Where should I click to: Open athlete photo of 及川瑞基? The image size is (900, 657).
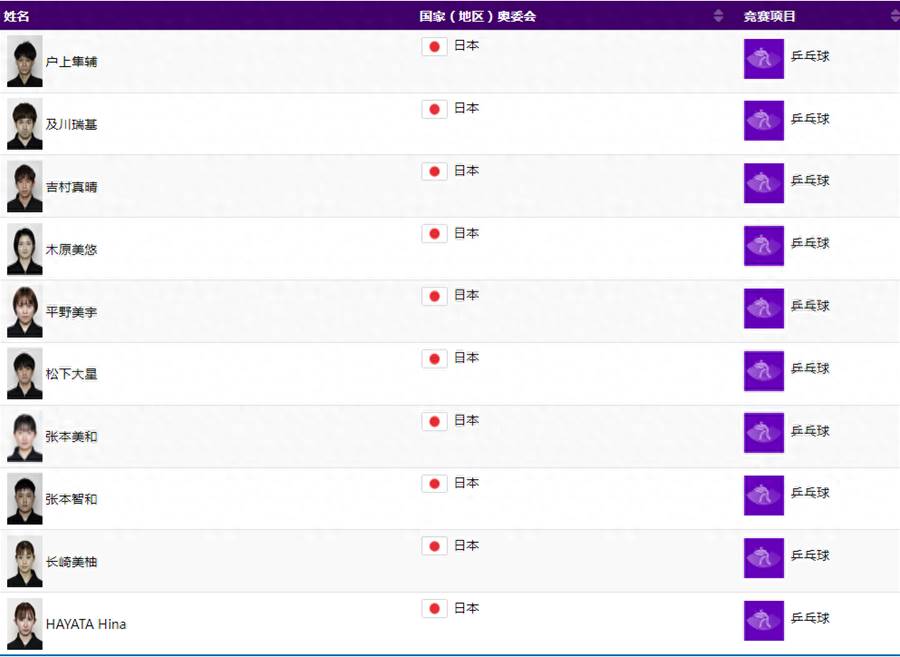[x=25, y=124]
